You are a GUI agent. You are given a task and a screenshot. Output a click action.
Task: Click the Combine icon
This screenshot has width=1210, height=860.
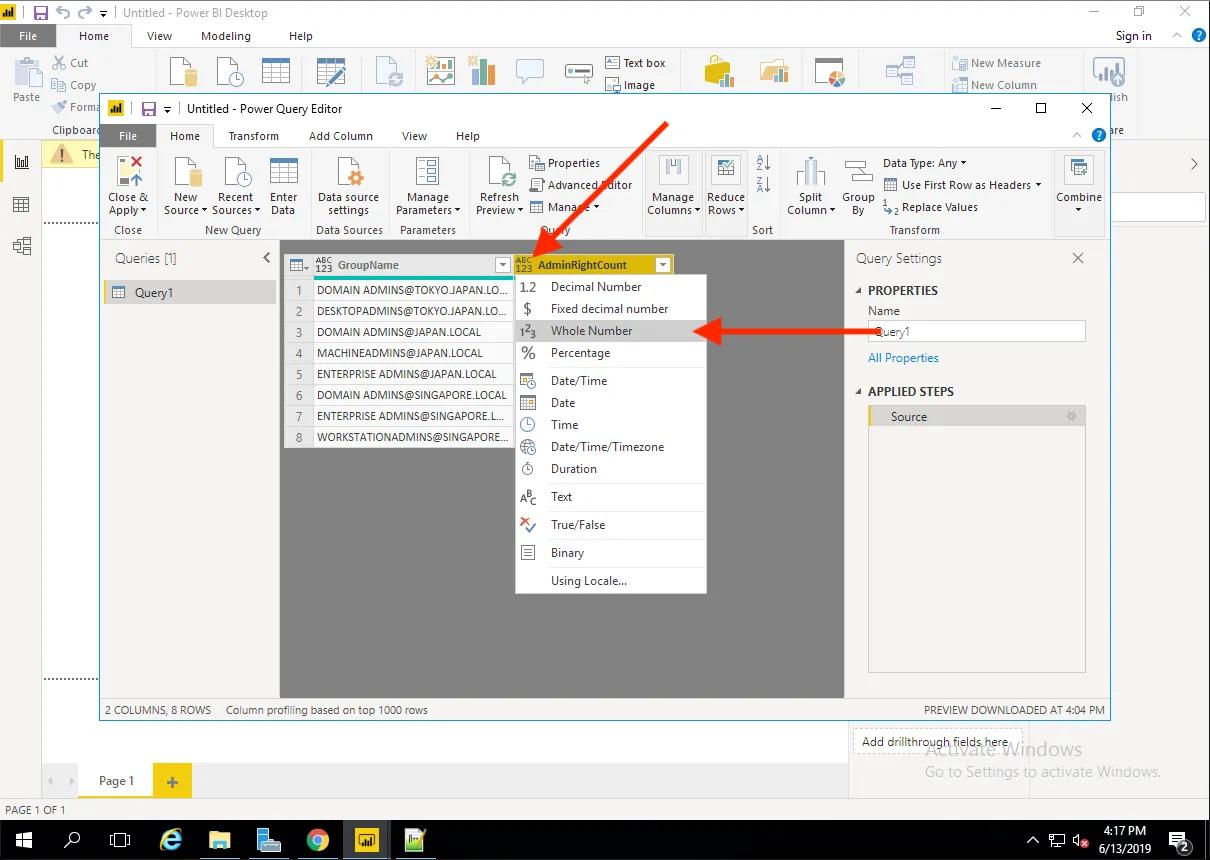[1079, 170]
